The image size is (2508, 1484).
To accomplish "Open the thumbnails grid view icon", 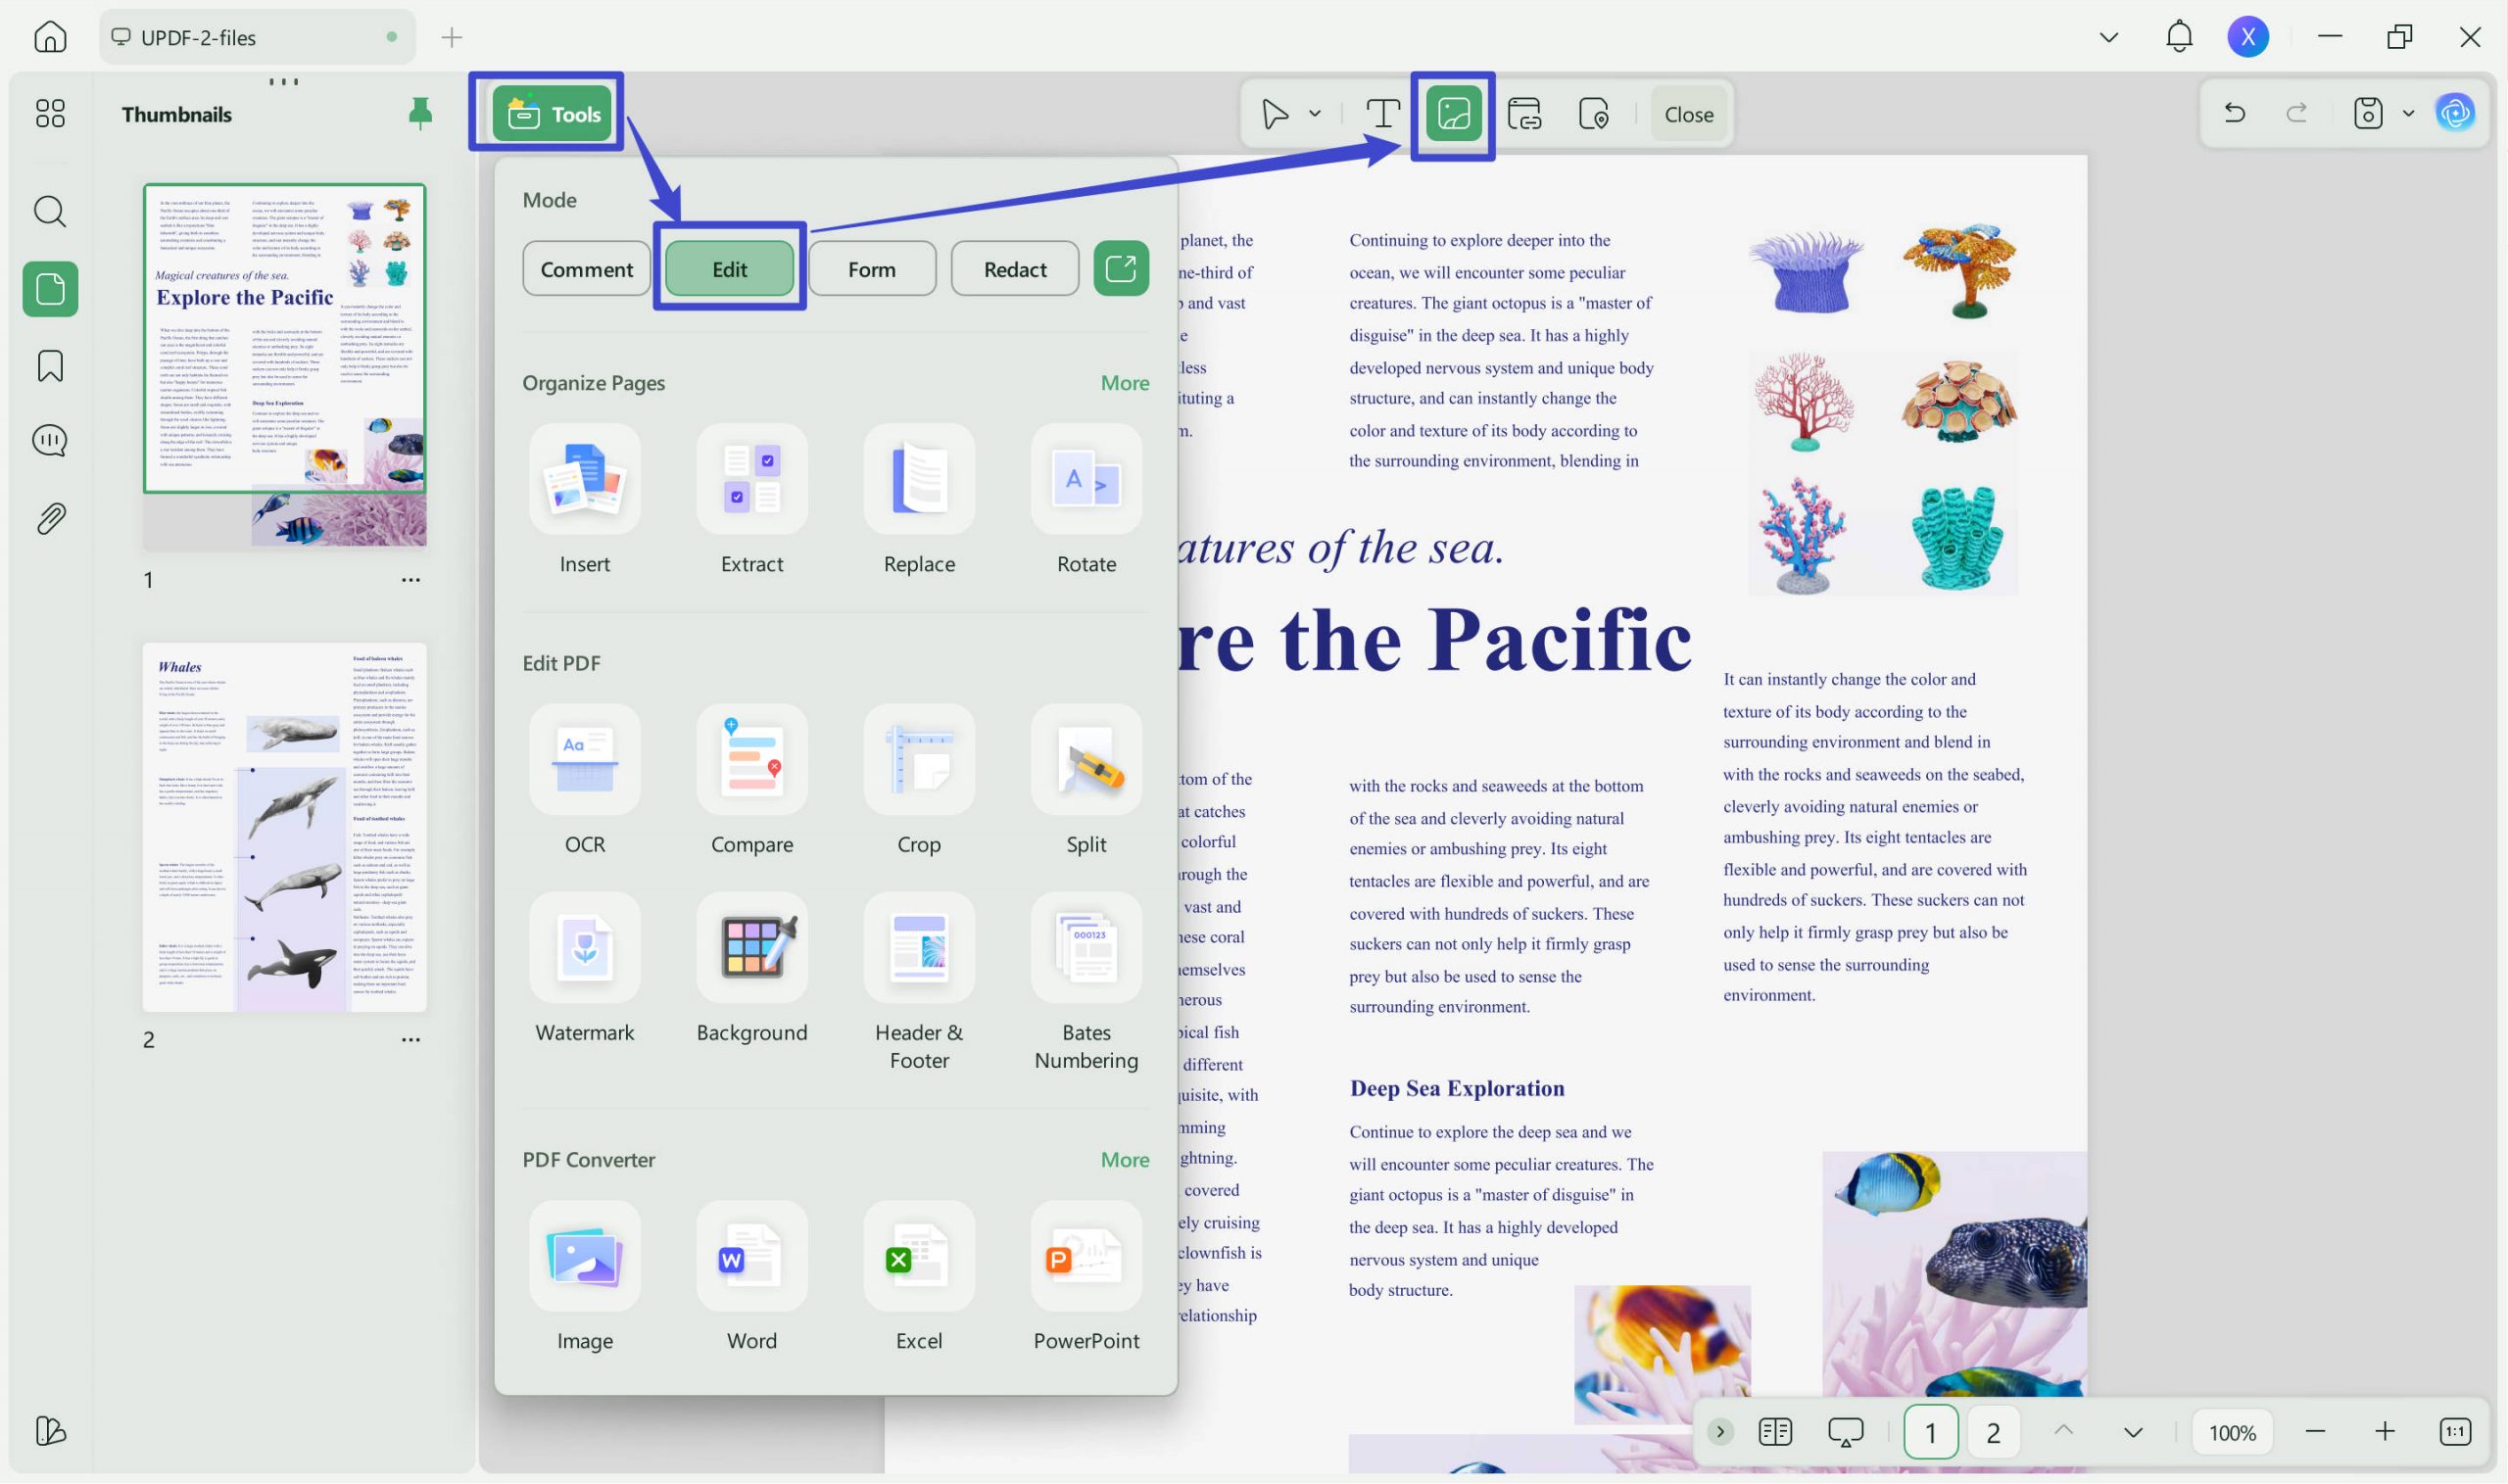I will 50,113.
